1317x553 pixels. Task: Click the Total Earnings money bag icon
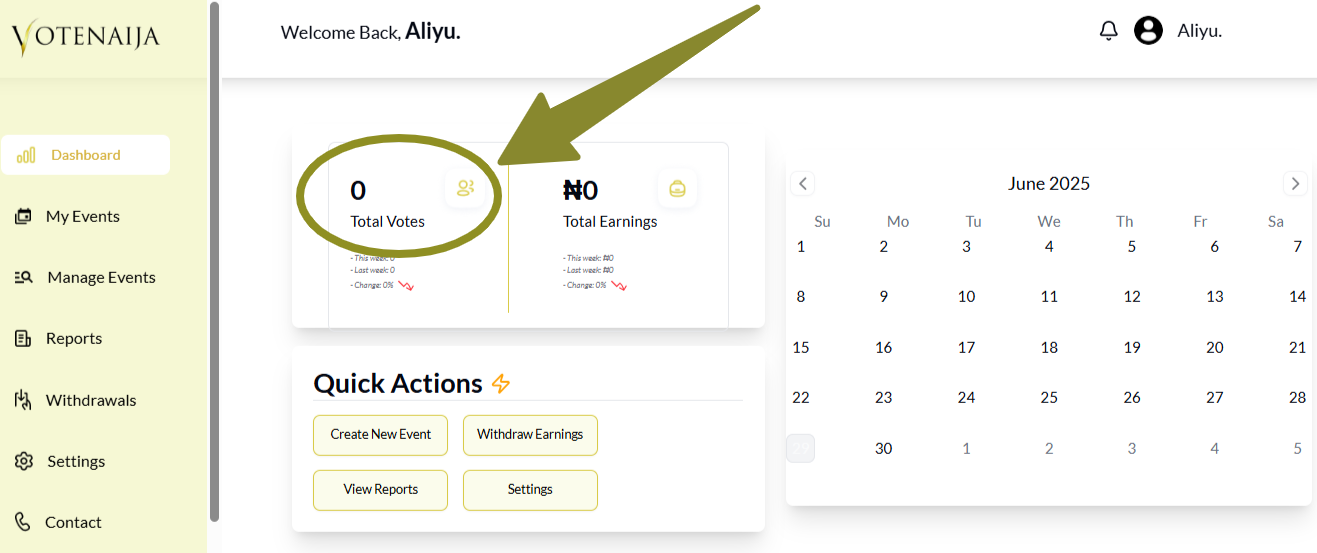(677, 188)
